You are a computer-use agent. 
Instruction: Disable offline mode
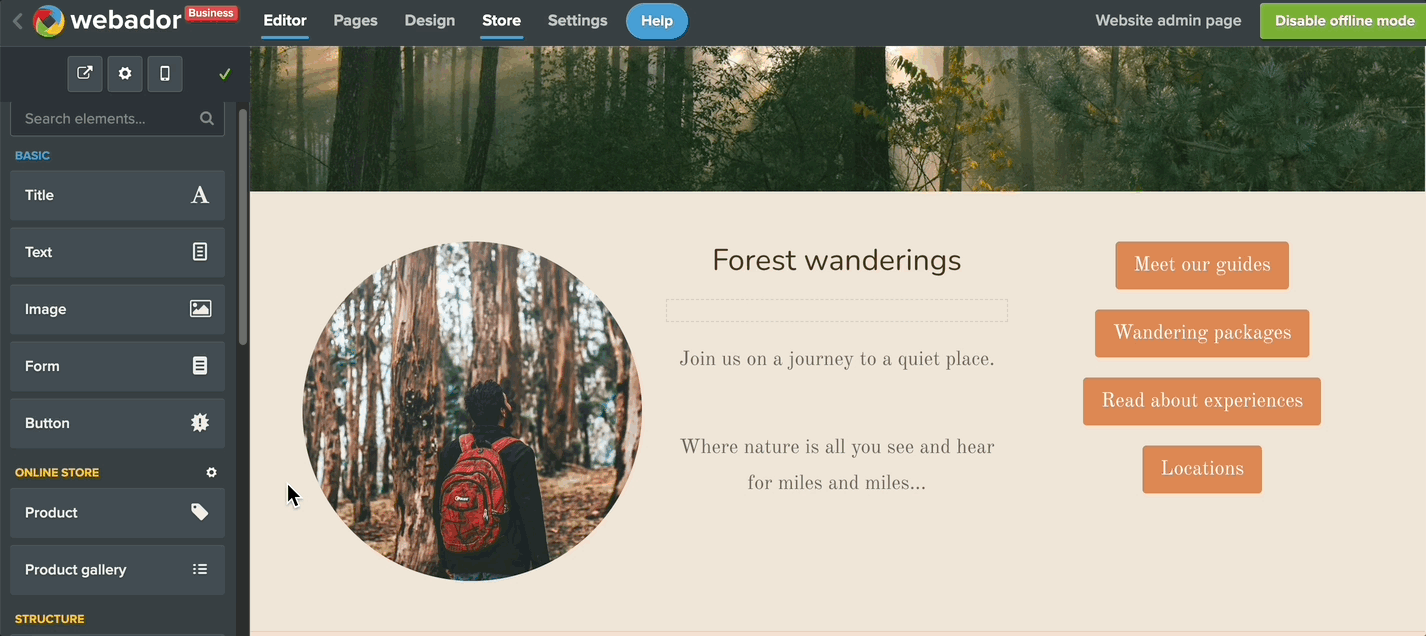(x=1343, y=21)
